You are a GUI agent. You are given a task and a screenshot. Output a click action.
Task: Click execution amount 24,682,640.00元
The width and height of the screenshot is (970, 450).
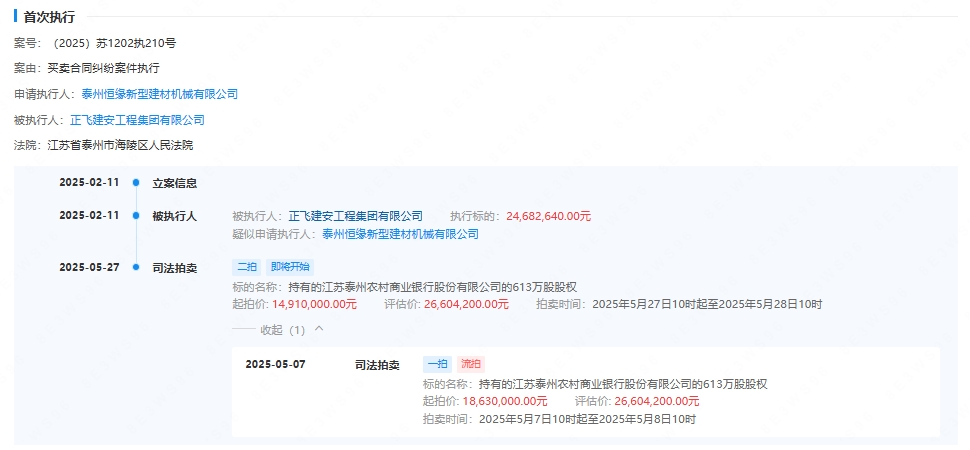[x=549, y=216]
